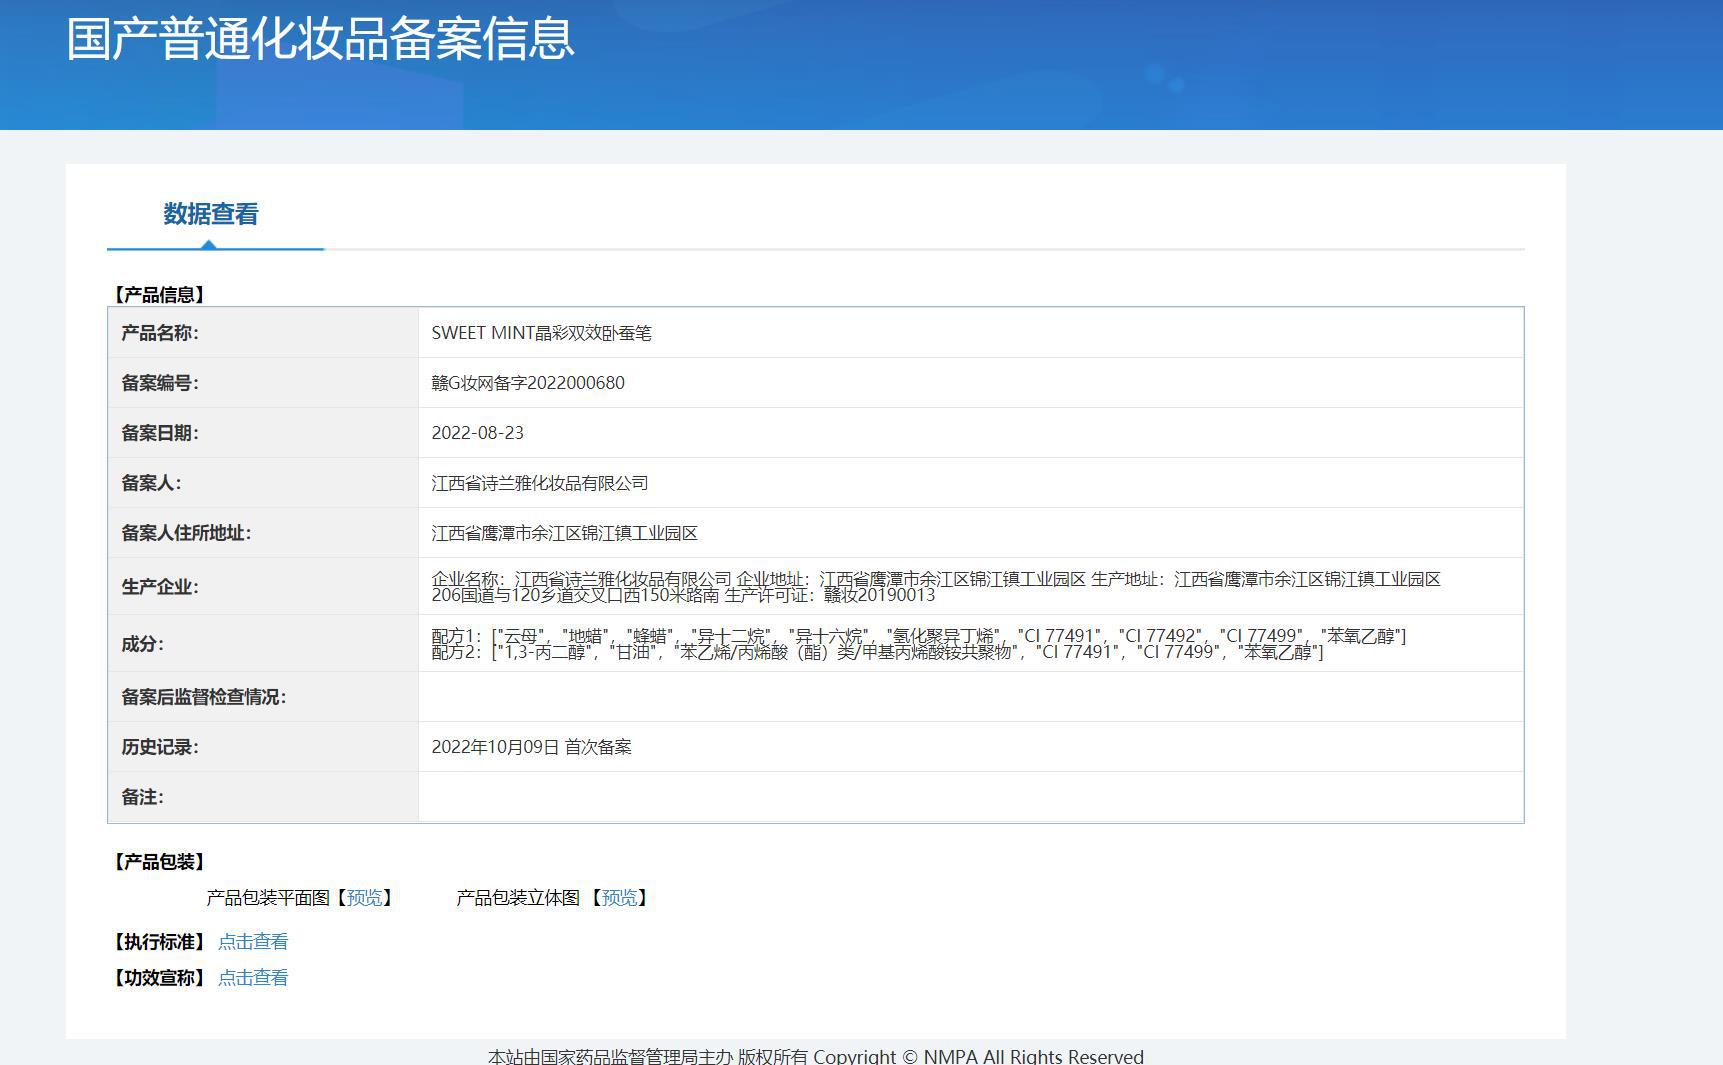Image resolution: width=1723 pixels, height=1065 pixels.
Task: Click the 备案人住所地址 row label
Action: pos(186,533)
